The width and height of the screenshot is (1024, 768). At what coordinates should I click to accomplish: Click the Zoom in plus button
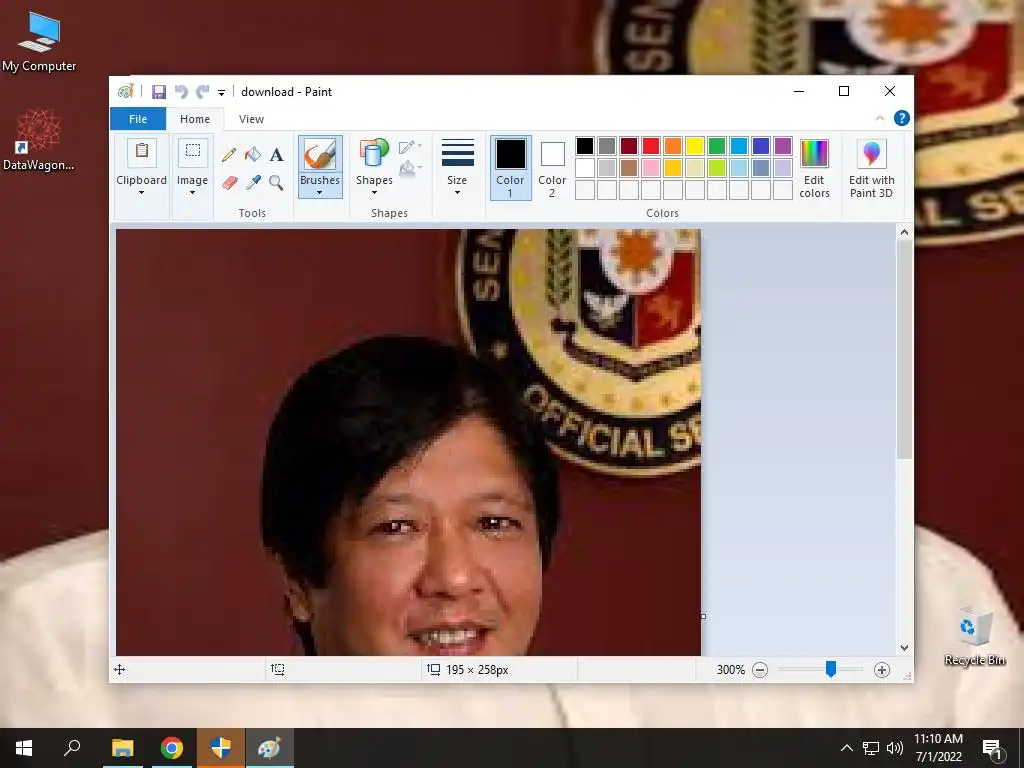pyautogui.click(x=882, y=670)
